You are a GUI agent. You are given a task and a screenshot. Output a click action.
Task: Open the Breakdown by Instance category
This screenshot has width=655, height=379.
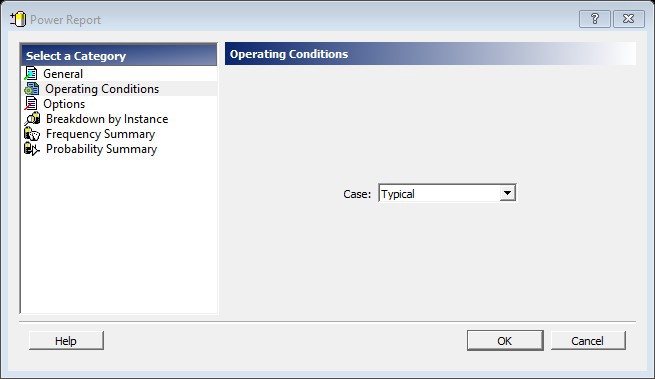tap(107, 119)
